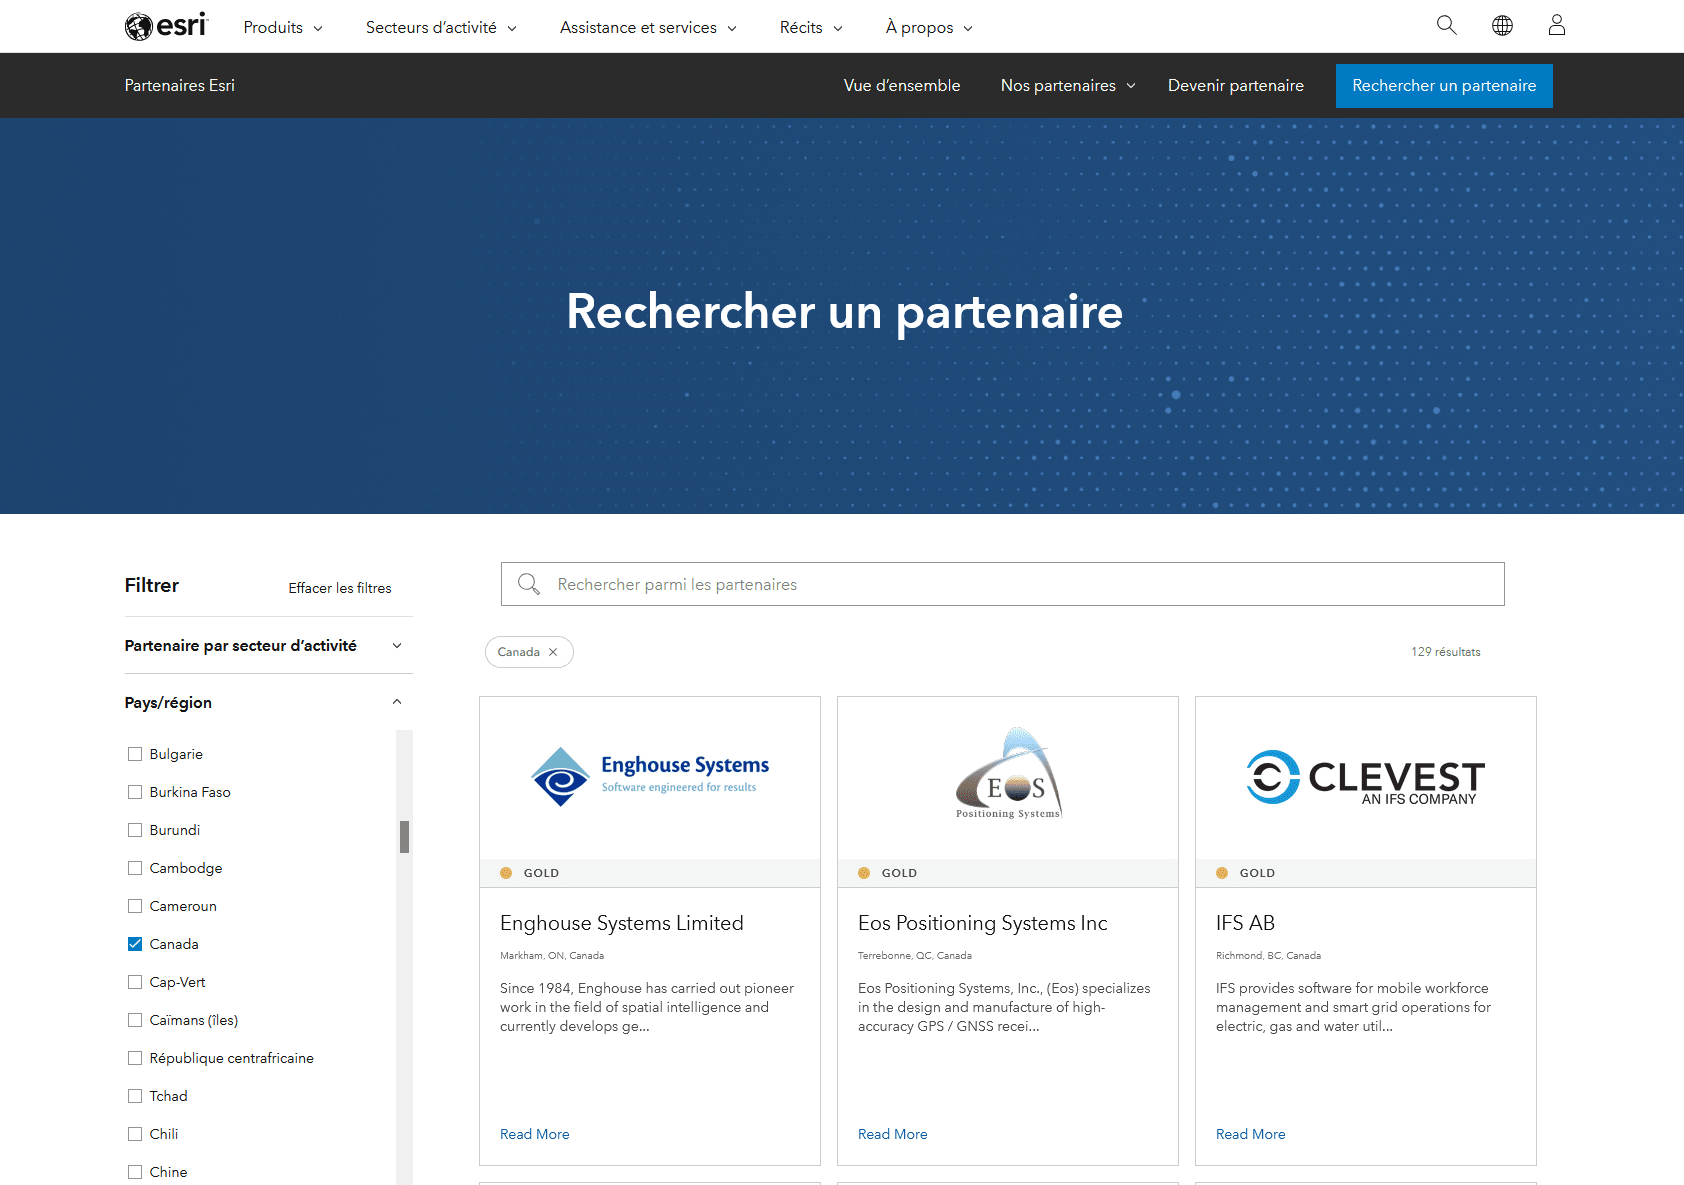Check the Caïmans (îles) checkbox
The height and width of the screenshot is (1185, 1684).
point(135,1020)
